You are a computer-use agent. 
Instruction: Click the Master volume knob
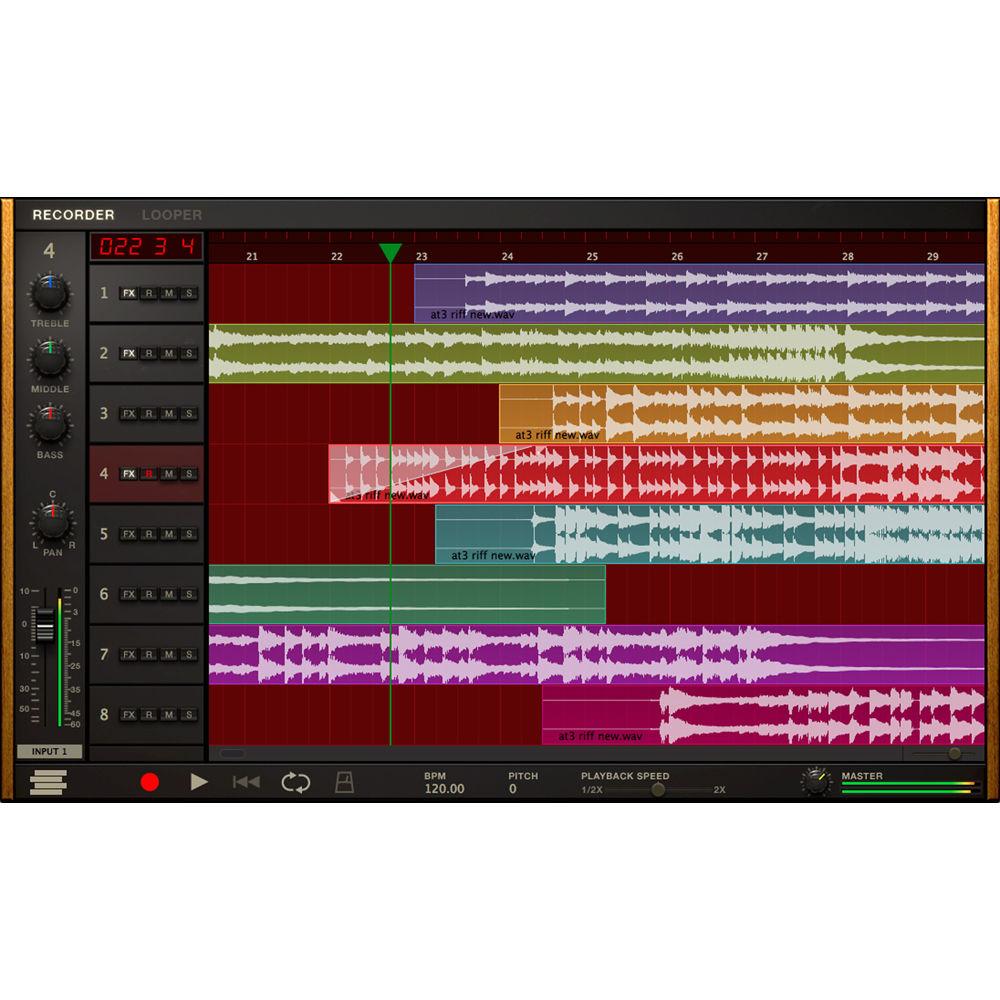817,783
